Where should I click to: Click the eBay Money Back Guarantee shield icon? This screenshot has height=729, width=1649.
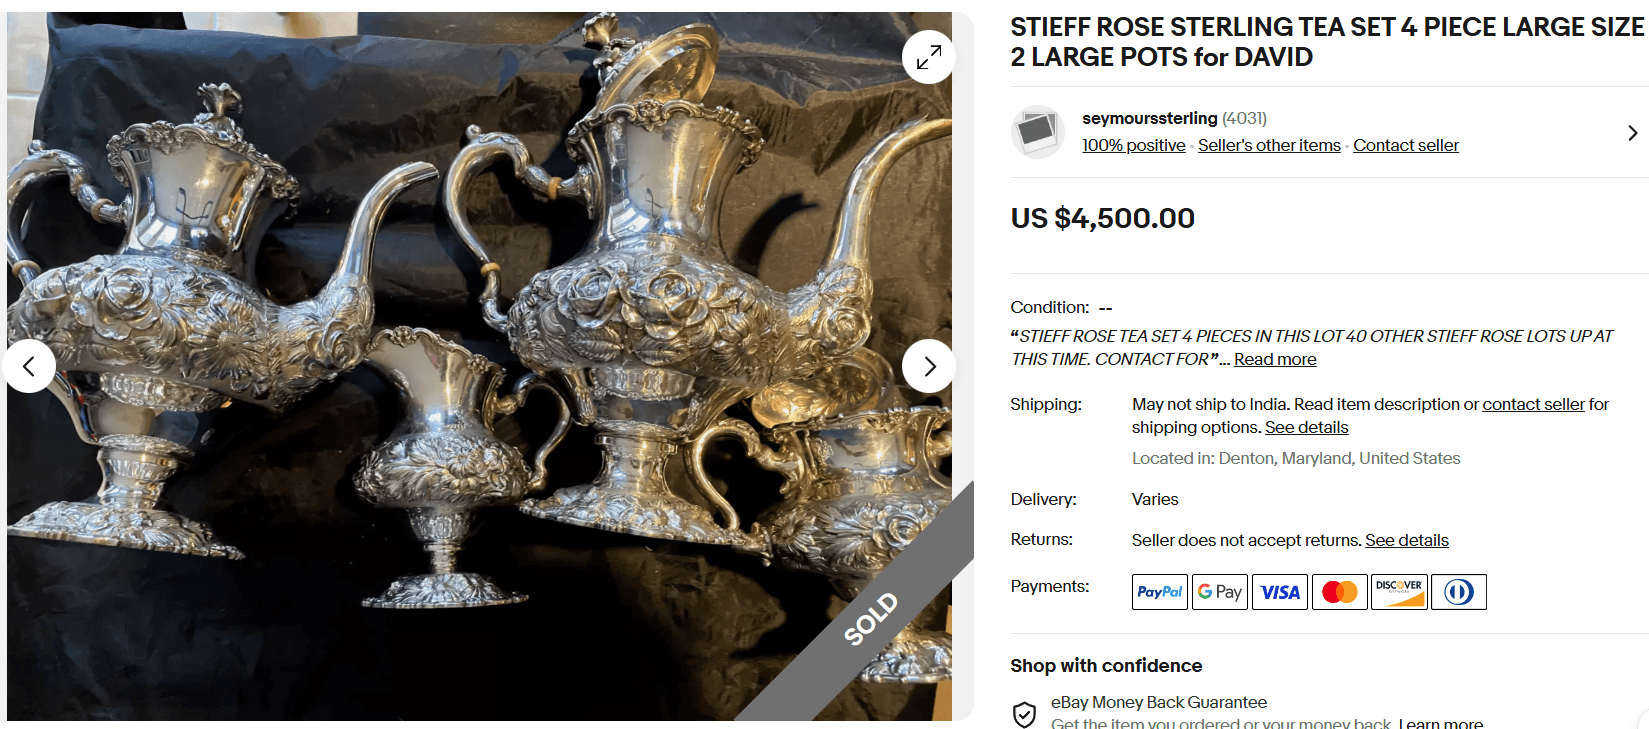(1024, 714)
